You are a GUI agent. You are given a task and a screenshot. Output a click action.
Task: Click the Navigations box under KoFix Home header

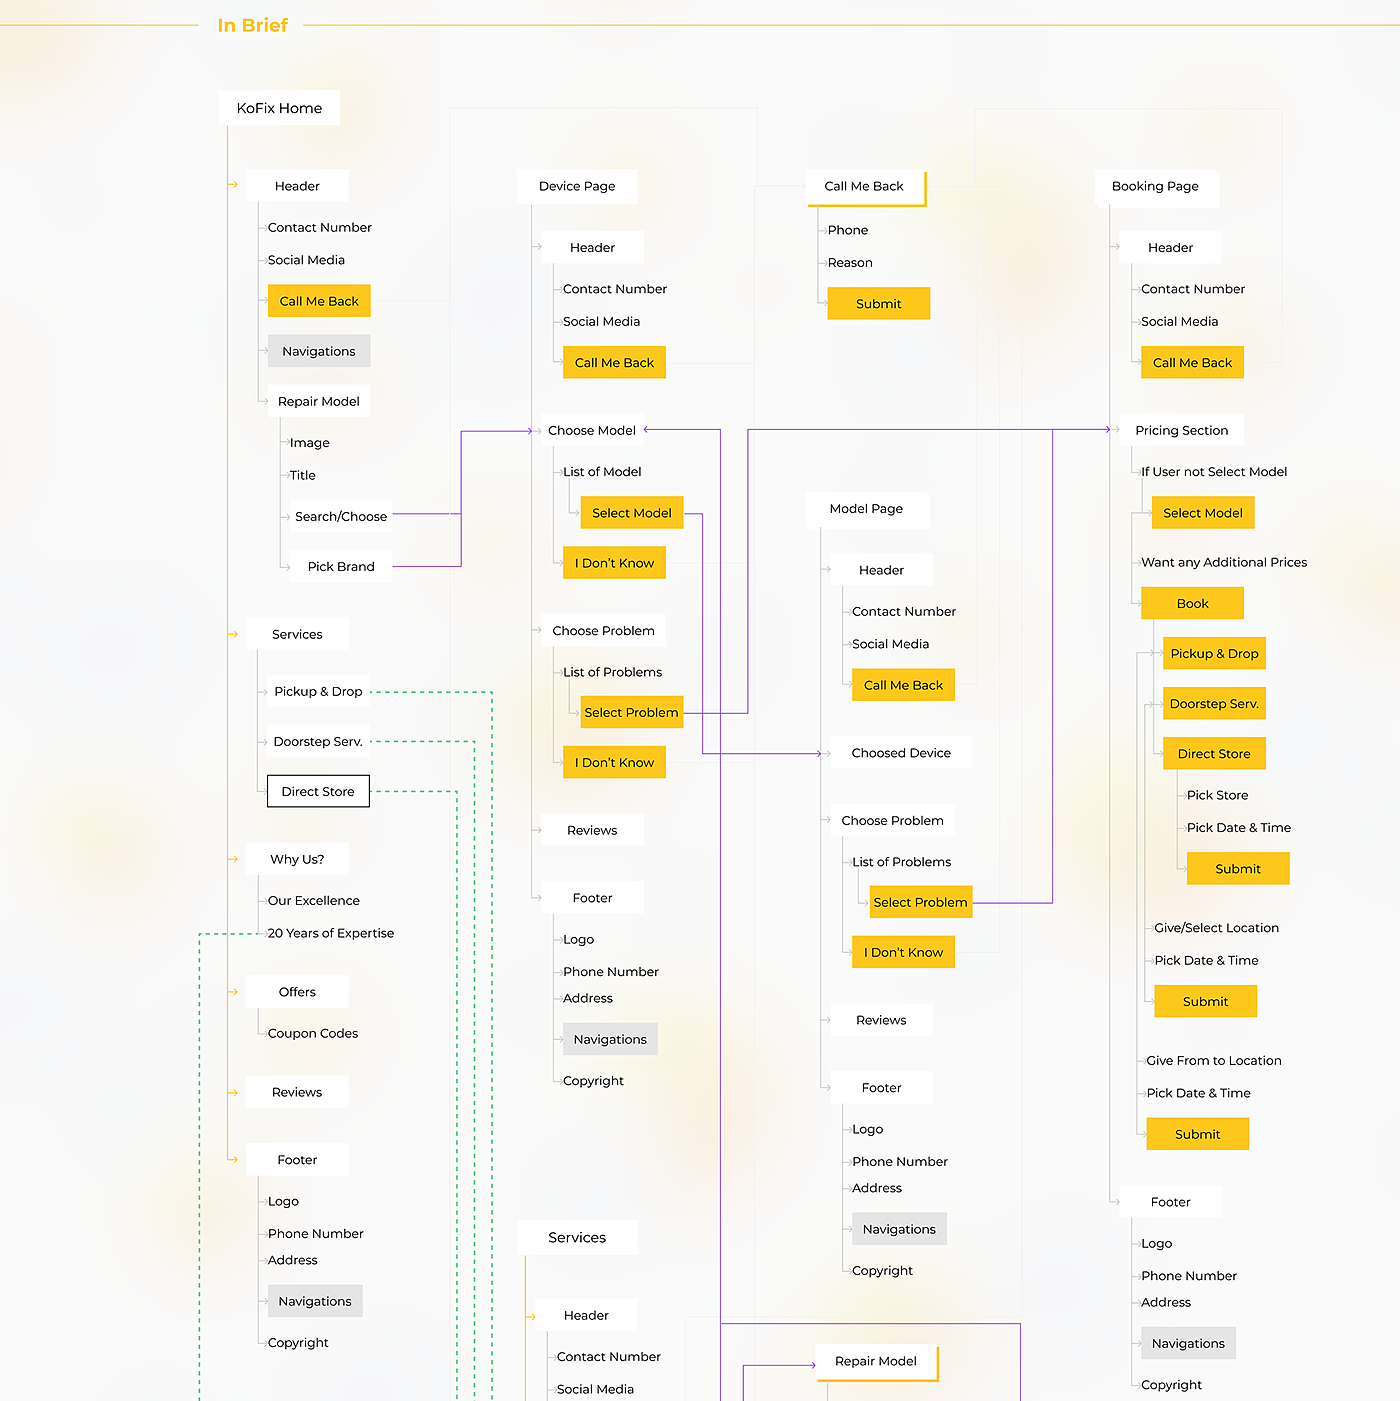319,351
